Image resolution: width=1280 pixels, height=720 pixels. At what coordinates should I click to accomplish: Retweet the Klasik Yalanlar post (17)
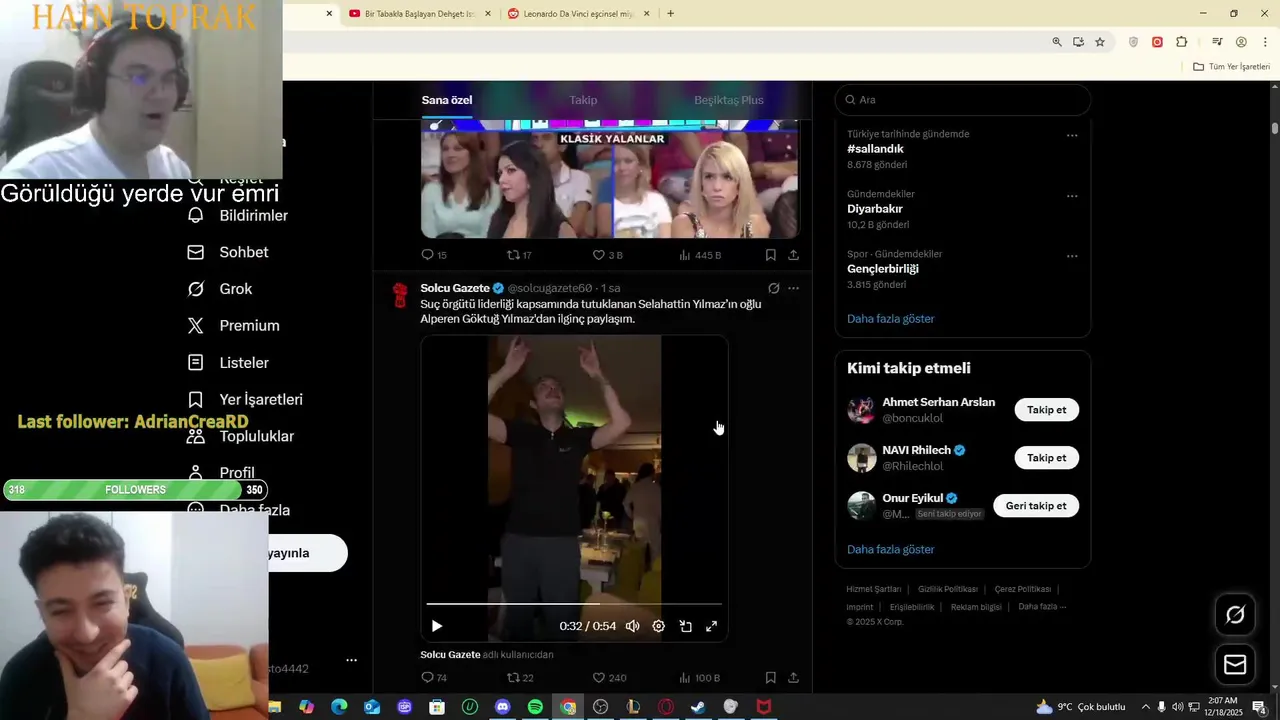click(x=519, y=255)
